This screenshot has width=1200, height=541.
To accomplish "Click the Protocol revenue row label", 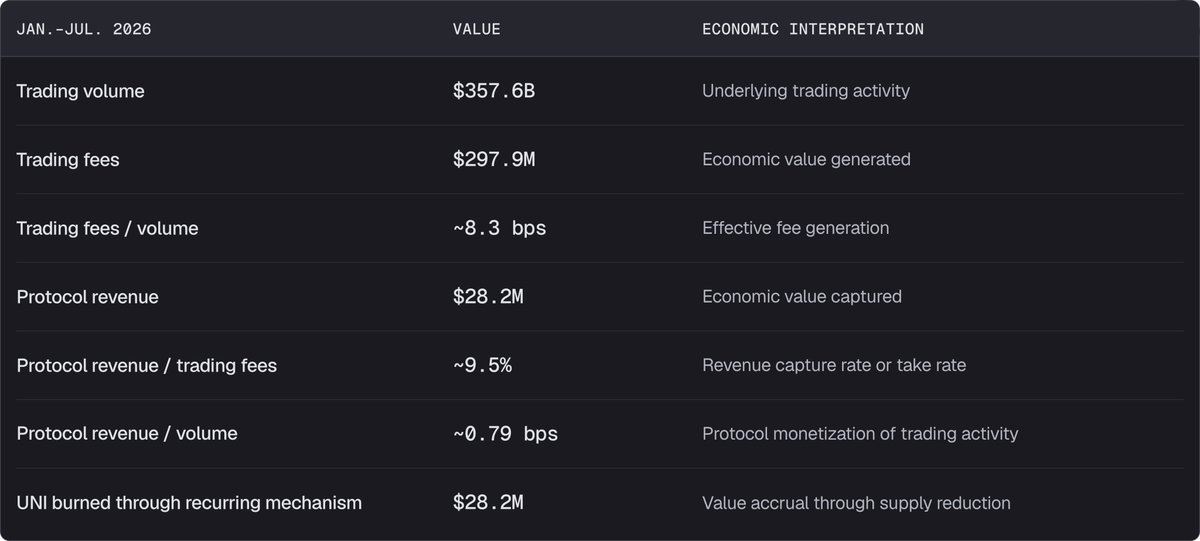I will (x=87, y=297).
